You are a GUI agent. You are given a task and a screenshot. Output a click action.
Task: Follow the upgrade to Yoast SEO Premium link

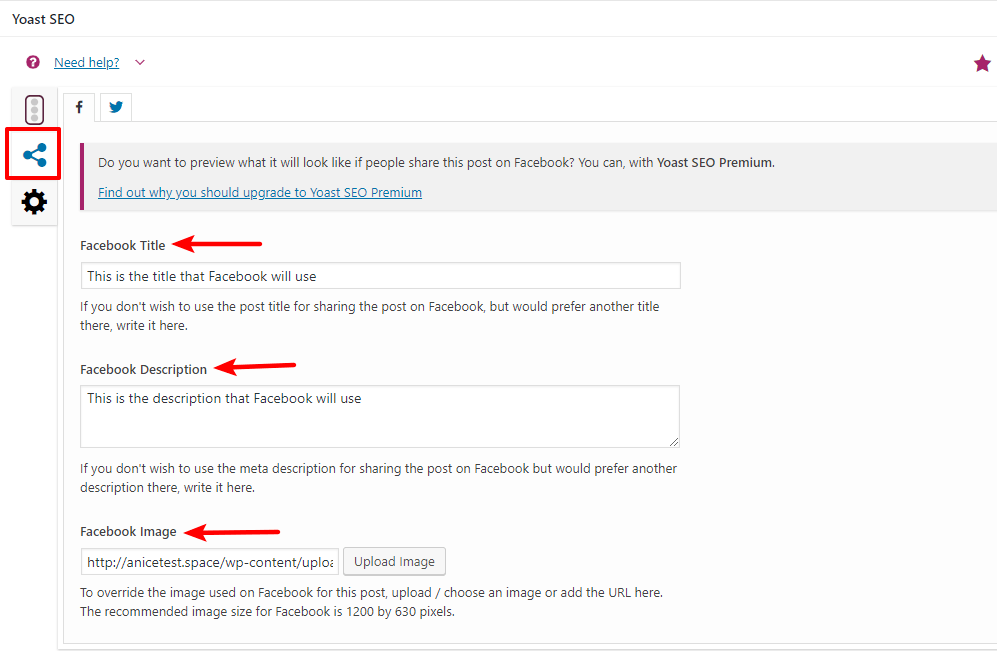[x=259, y=193]
